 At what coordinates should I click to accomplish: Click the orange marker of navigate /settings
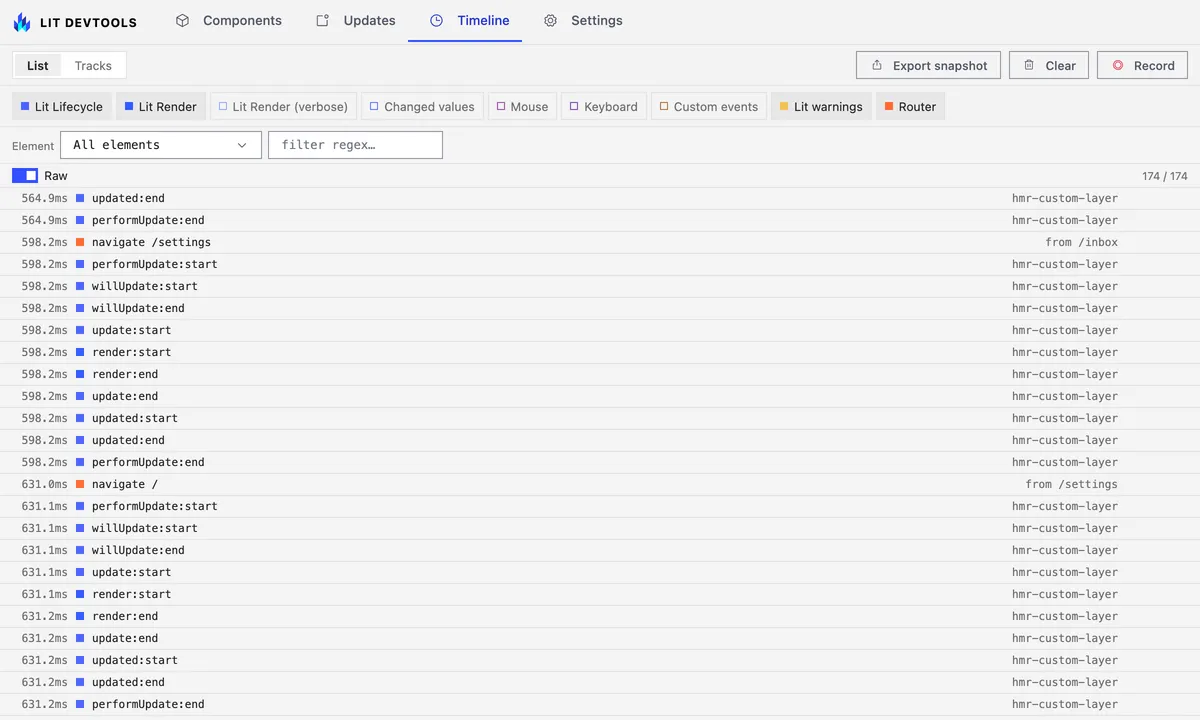(80, 242)
